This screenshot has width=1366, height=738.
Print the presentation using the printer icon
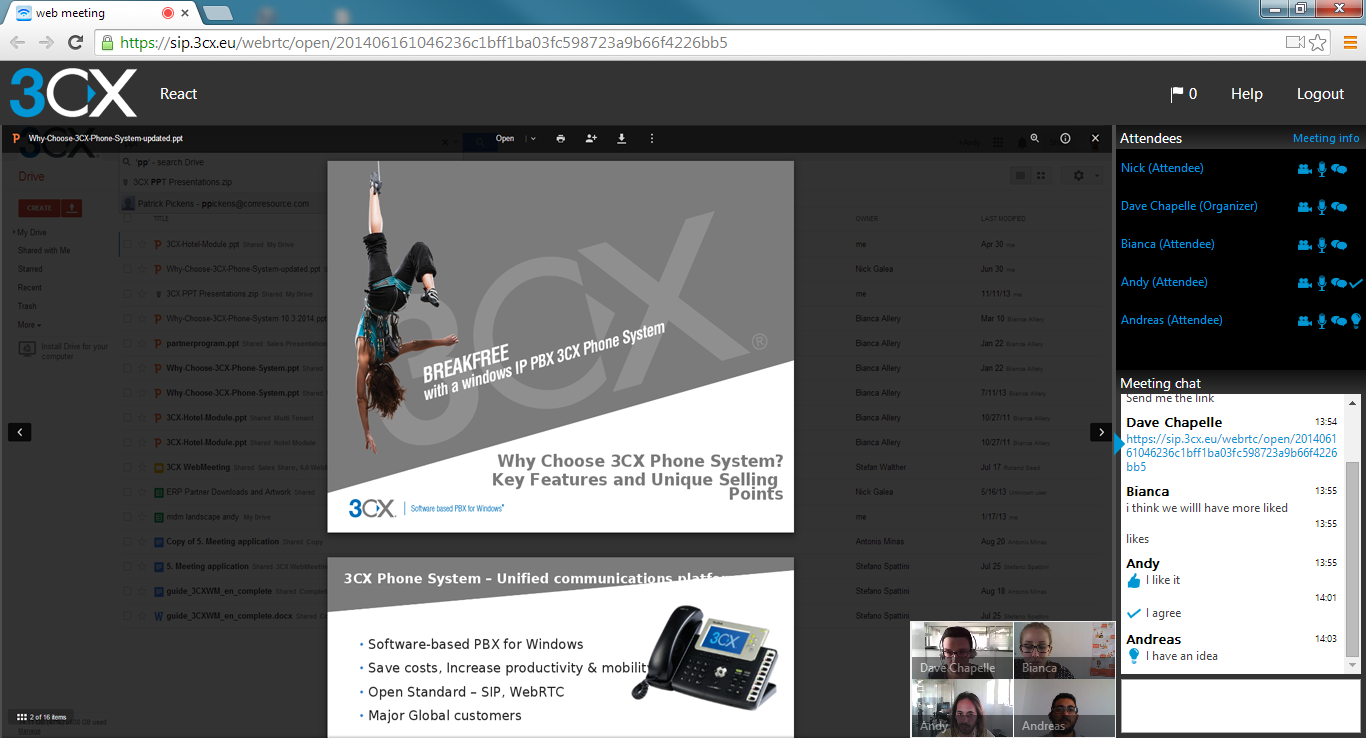pyautogui.click(x=561, y=139)
